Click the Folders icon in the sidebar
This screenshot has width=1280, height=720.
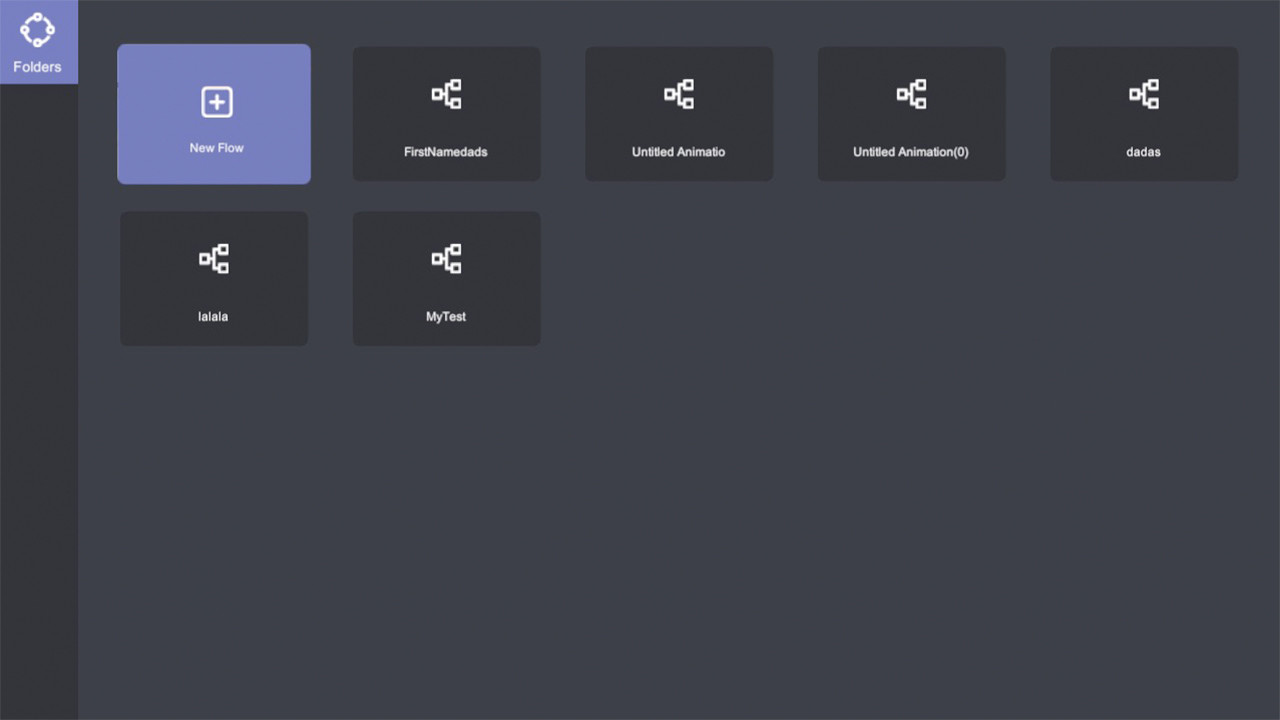38,30
